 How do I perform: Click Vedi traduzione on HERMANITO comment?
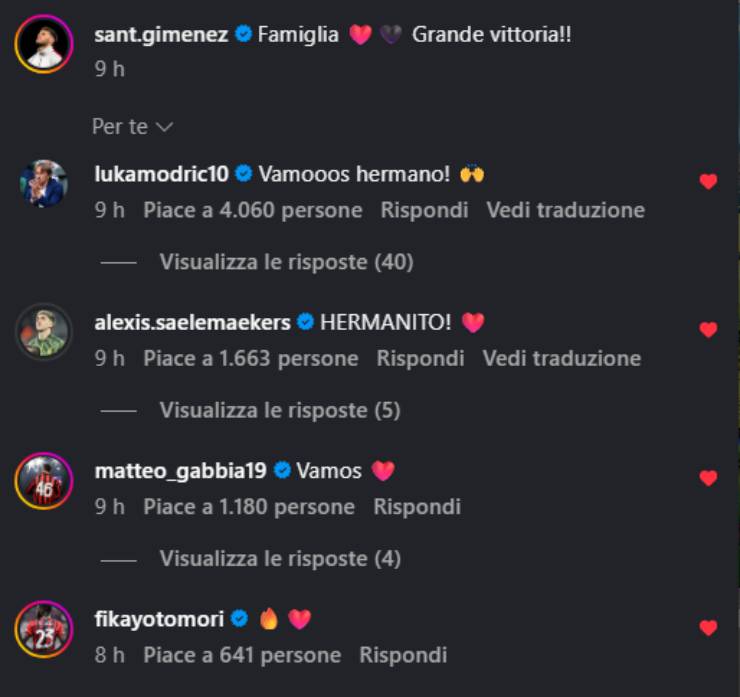[562, 358]
